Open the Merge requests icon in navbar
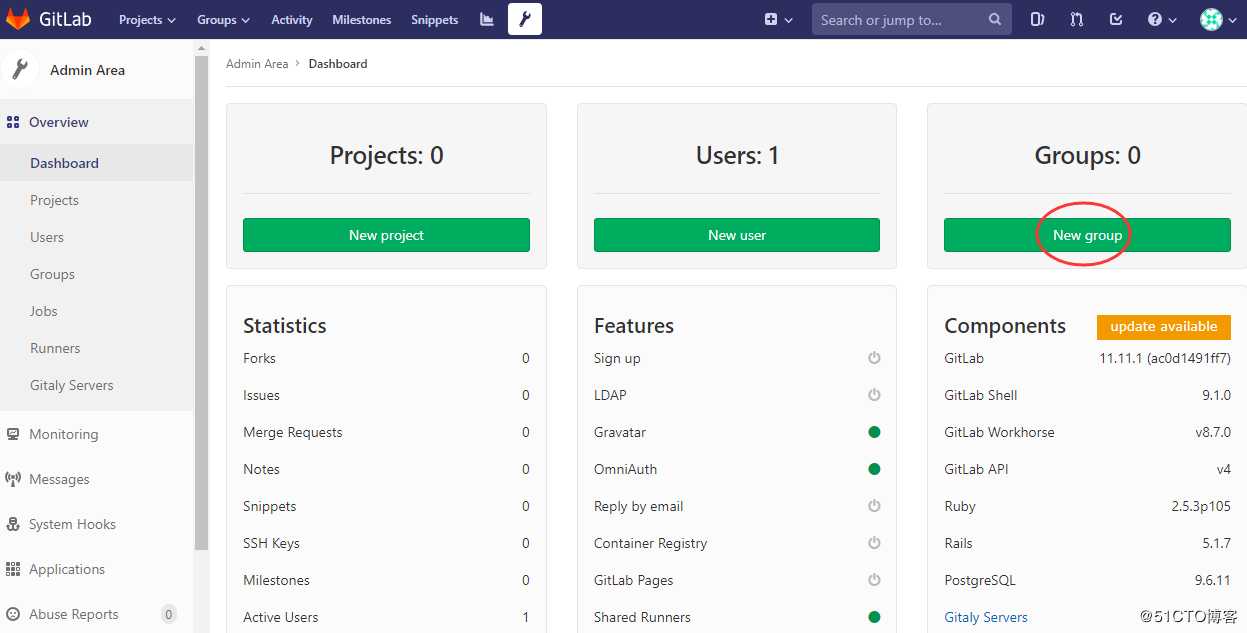The image size is (1247, 633). coord(1076,19)
